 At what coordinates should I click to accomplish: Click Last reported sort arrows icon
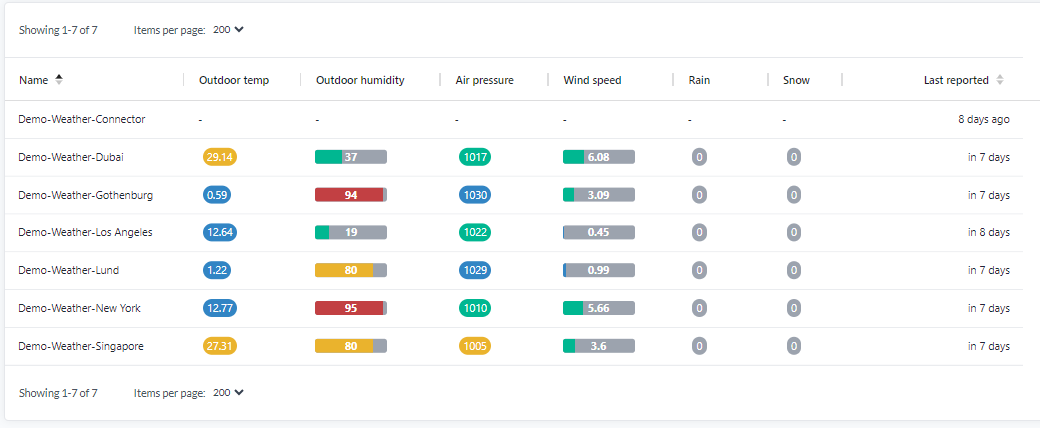pyautogui.click(x=1000, y=80)
